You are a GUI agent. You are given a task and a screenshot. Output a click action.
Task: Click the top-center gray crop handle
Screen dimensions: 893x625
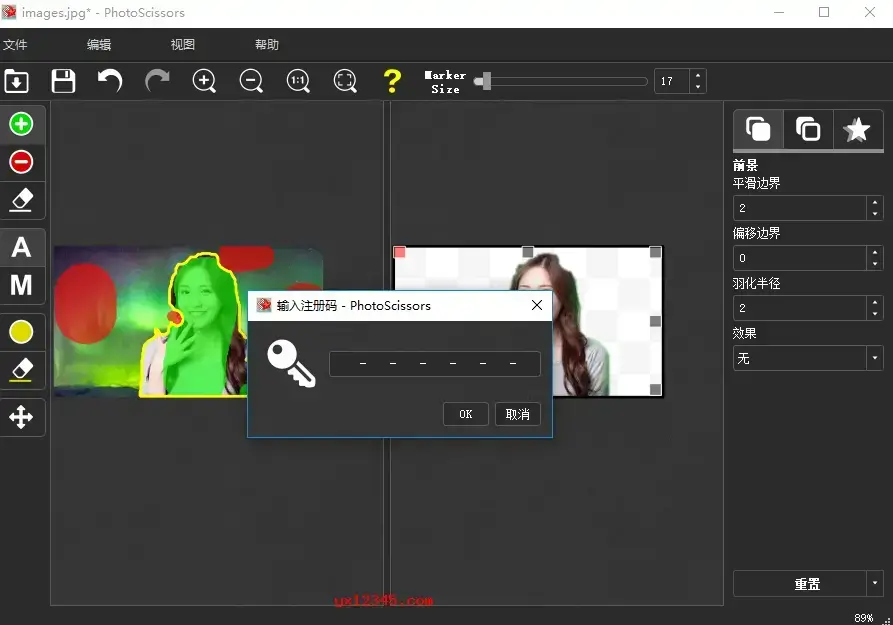tap(528, 252)
